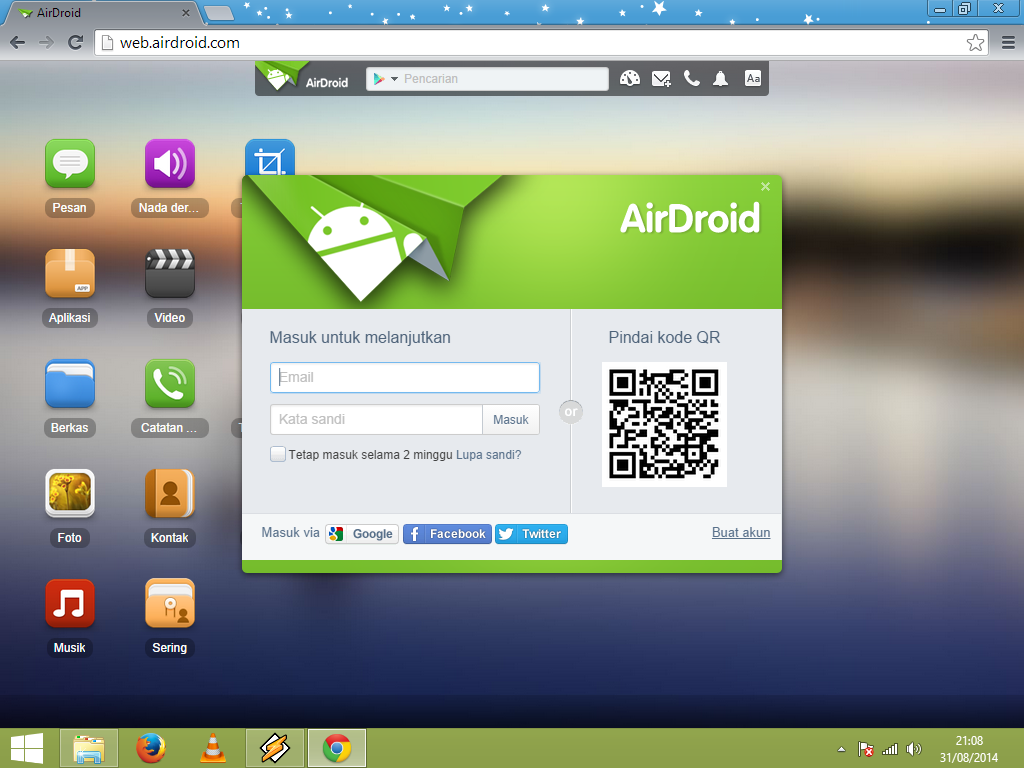Bookmark the page with star icon
This screenshot has height=768, width=1024.
tap(975, 42)
